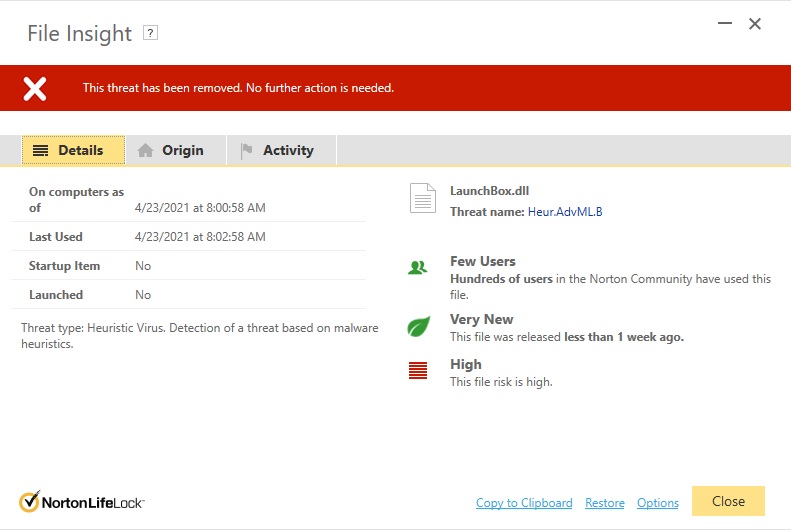Click the Restore link

605,503
